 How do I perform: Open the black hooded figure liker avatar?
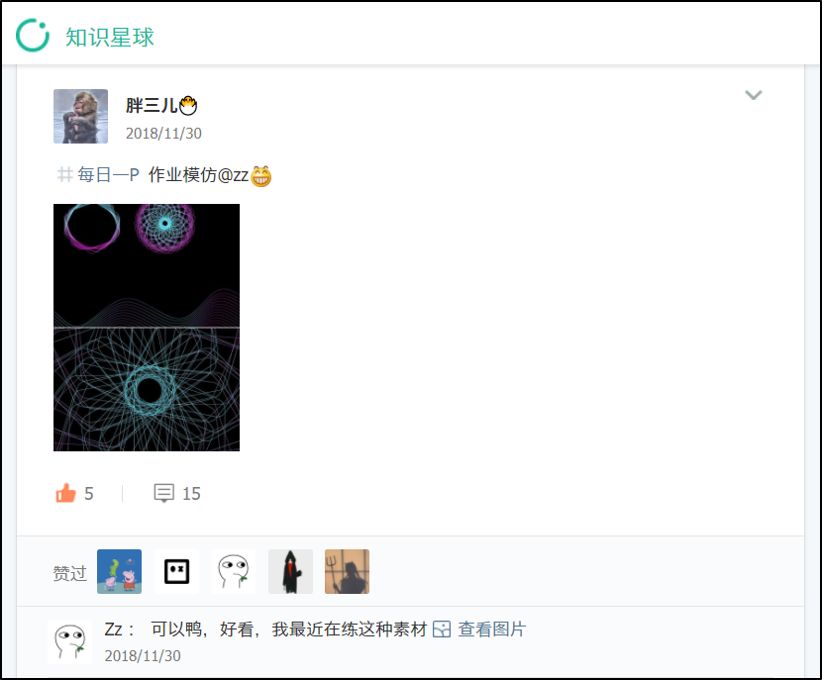[290, 571]
